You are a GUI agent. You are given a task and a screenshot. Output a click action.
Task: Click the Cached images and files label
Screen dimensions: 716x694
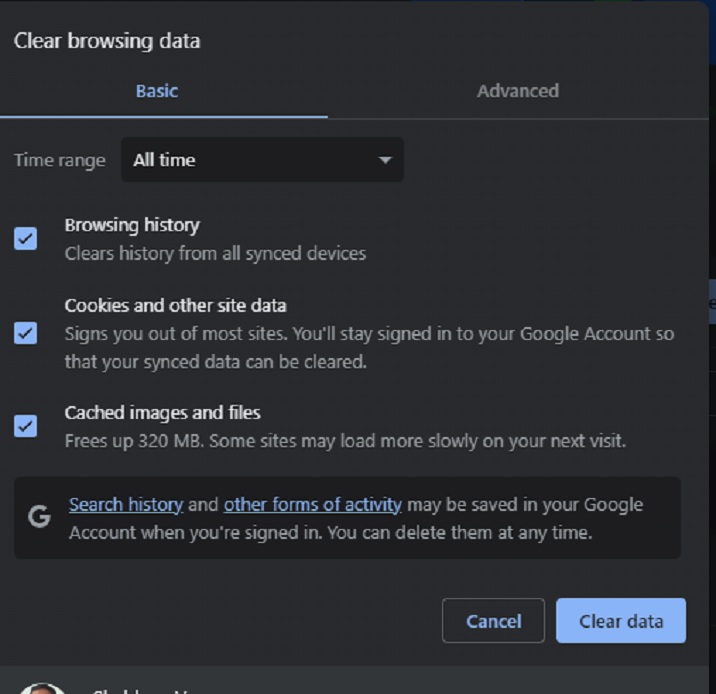pyautogui.click(x=162, y=412)
